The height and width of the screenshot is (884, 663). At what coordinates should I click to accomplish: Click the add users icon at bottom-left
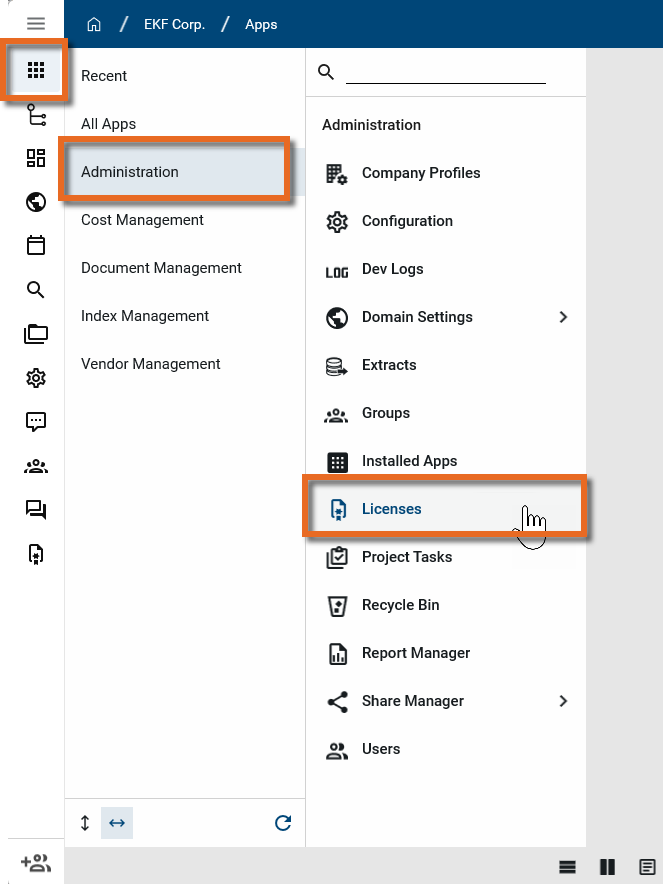tap(35, 862)
